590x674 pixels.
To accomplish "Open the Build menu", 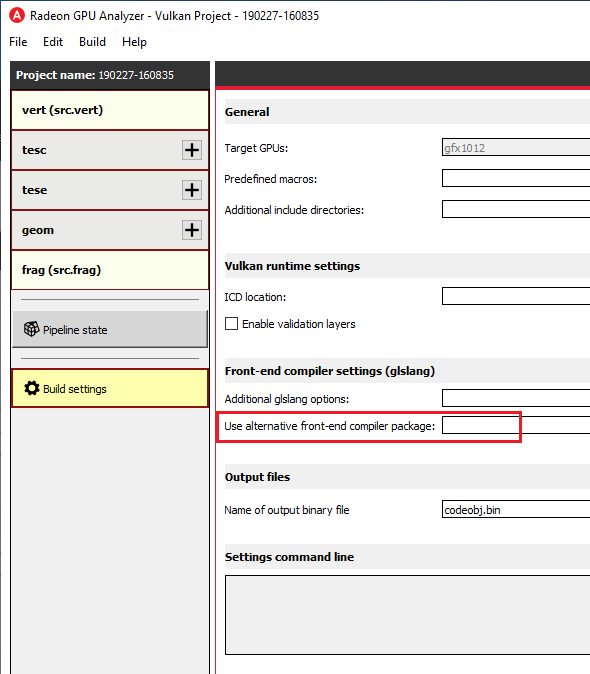I will pyautogui.click(x=92, y=42).
